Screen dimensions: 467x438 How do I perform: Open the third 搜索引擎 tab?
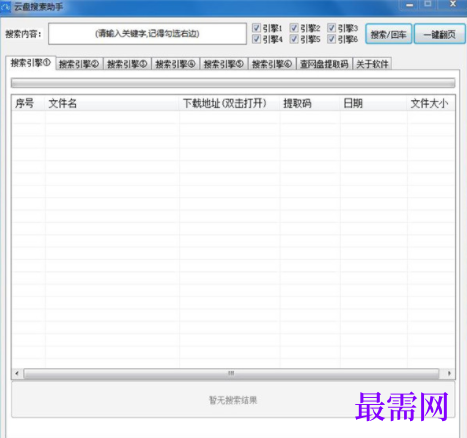click(x=127, y=64)
